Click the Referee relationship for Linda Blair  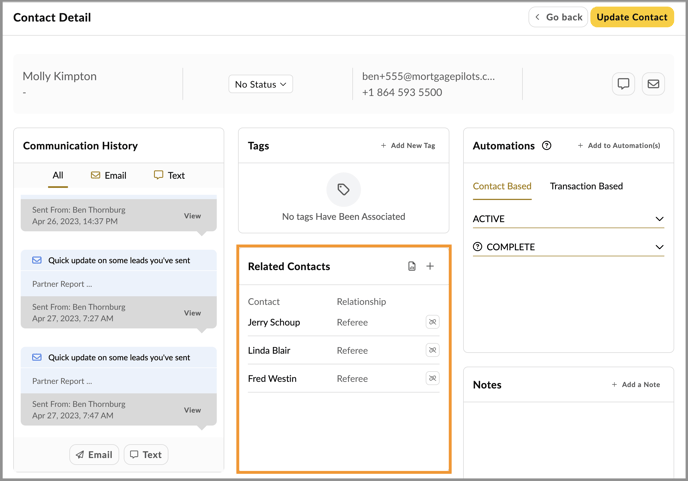point(352,350)
